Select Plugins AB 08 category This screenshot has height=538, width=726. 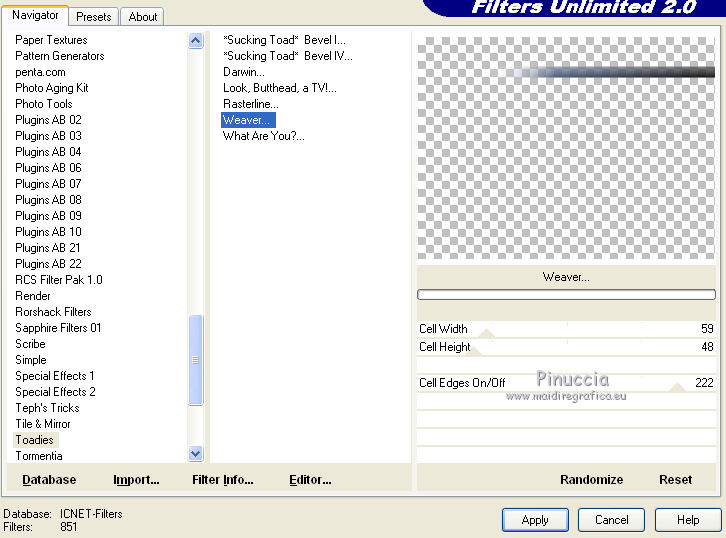click(x=48, y=200)
